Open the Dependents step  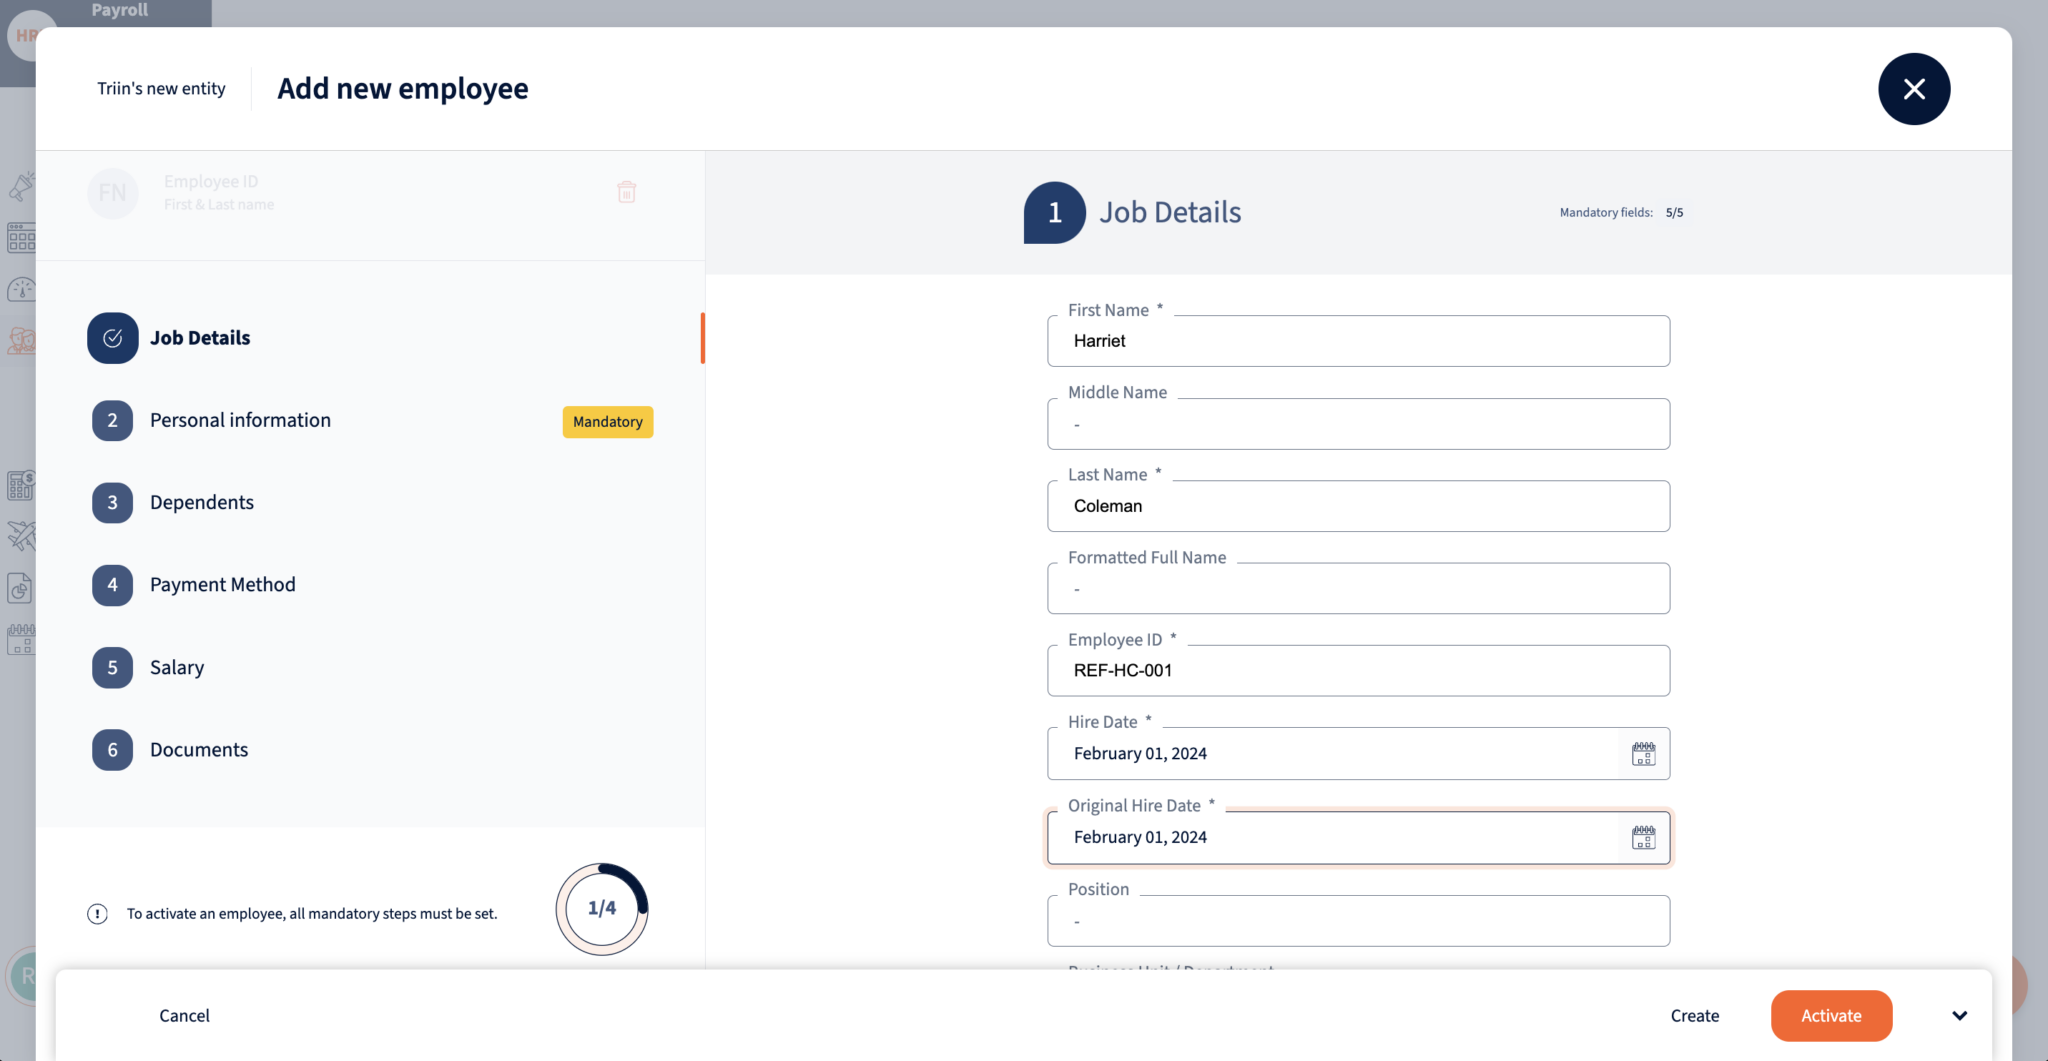pyautogui.click(x=201, y=503)
